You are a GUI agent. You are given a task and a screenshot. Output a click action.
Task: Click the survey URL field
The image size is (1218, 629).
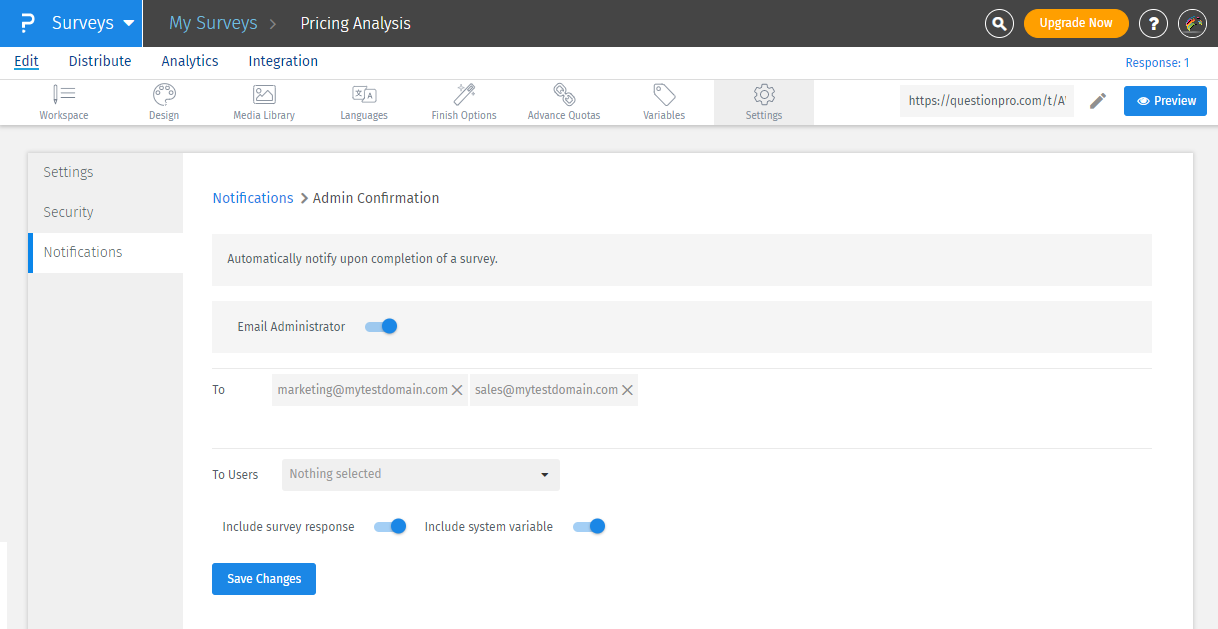click(987, 101)
